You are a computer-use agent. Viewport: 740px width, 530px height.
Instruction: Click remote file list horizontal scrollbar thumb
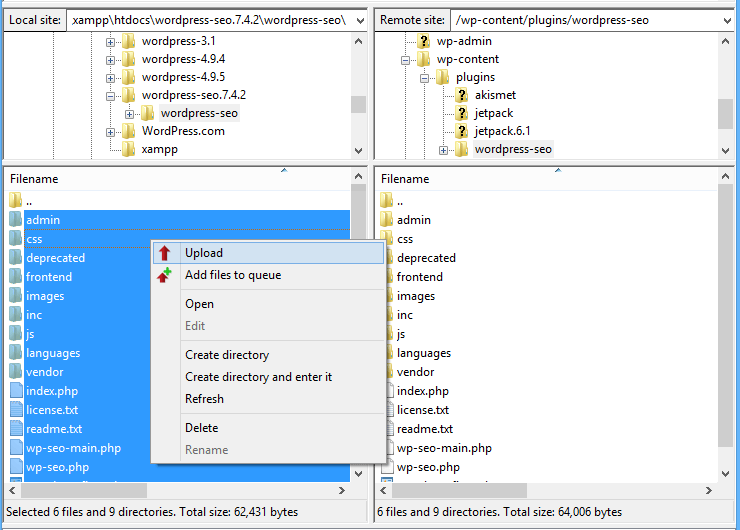(459, 490)
